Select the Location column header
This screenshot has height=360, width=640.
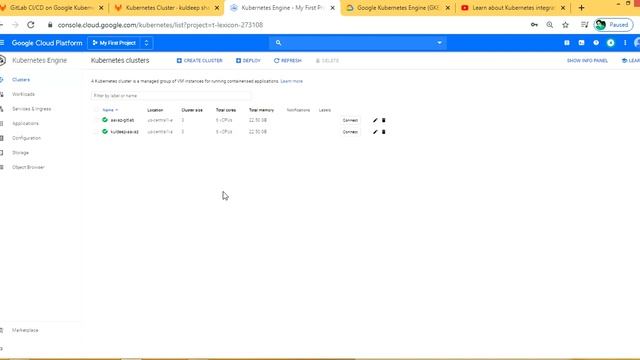[155, 110]
